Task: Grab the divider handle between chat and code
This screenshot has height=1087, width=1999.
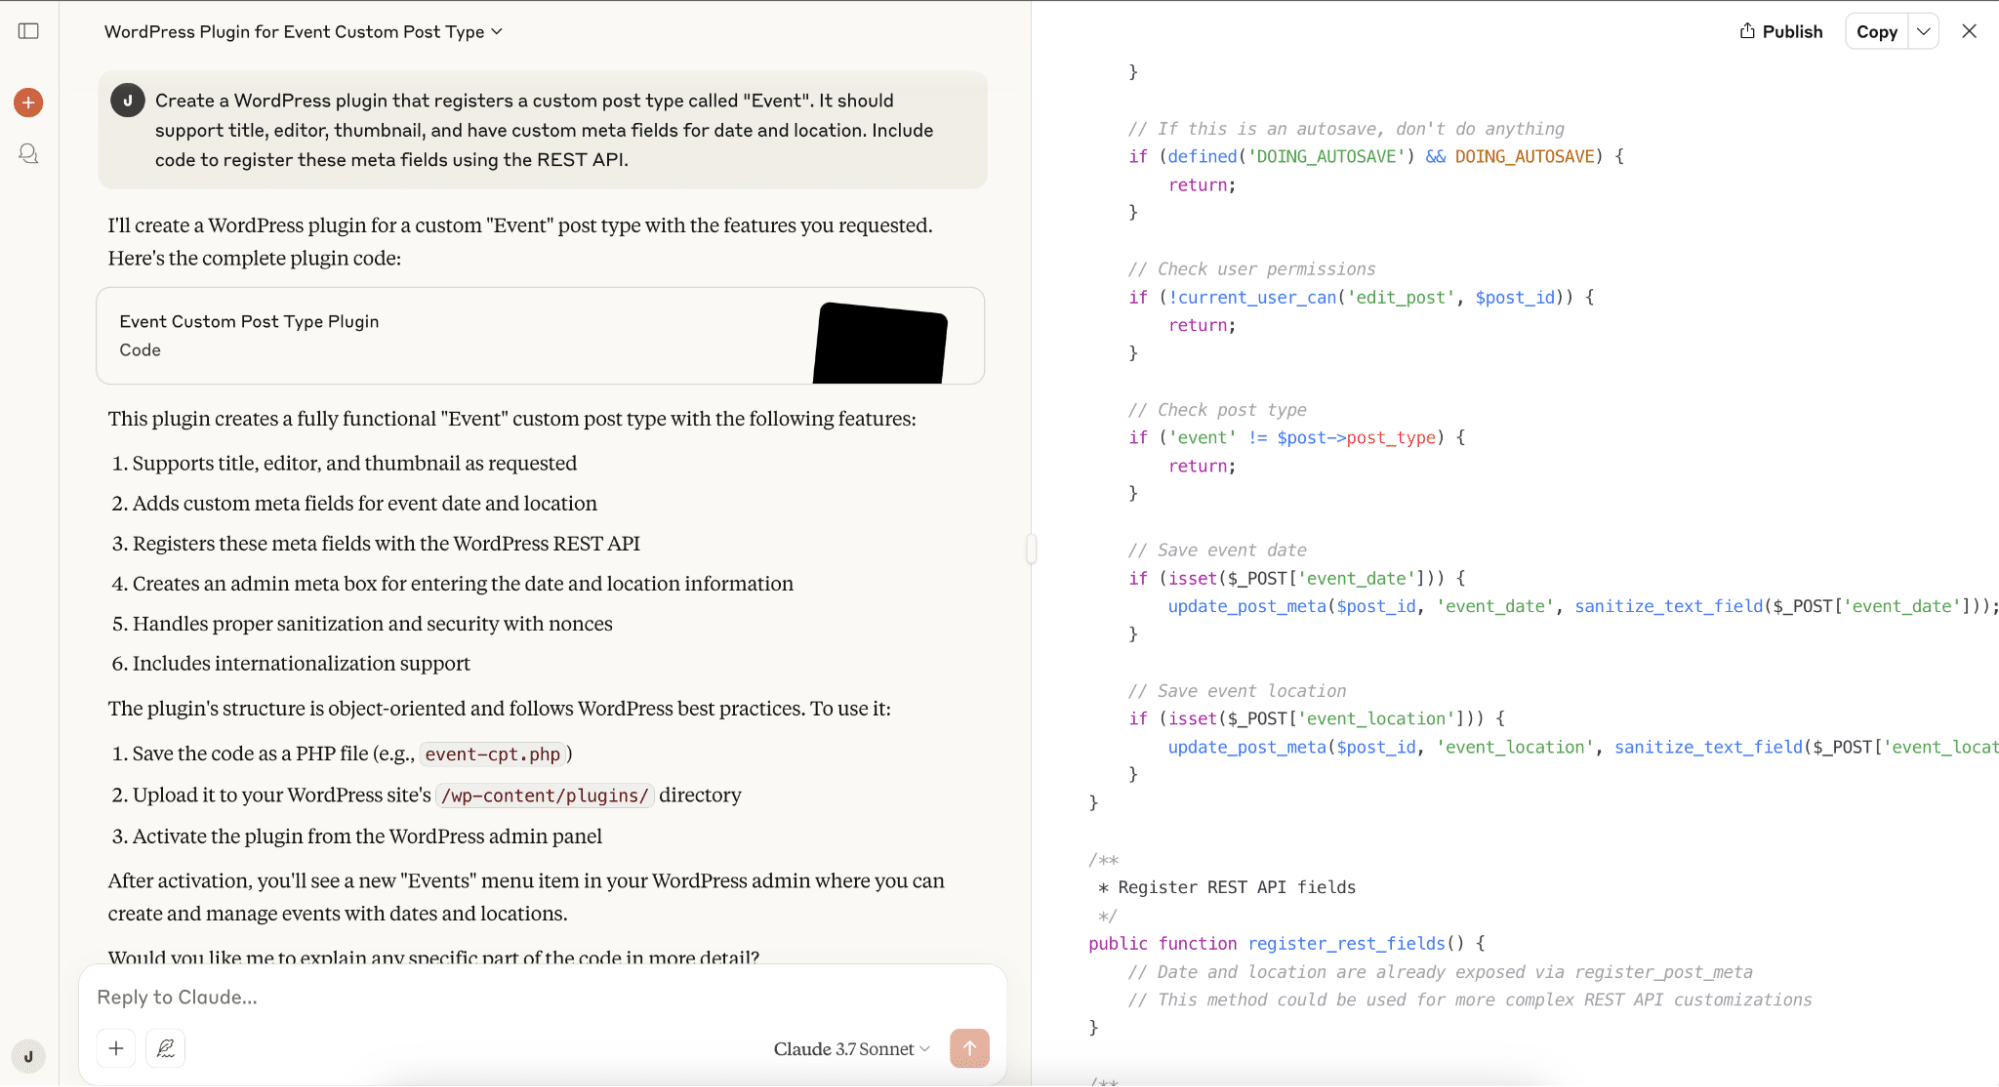Action: point(1031,549)
